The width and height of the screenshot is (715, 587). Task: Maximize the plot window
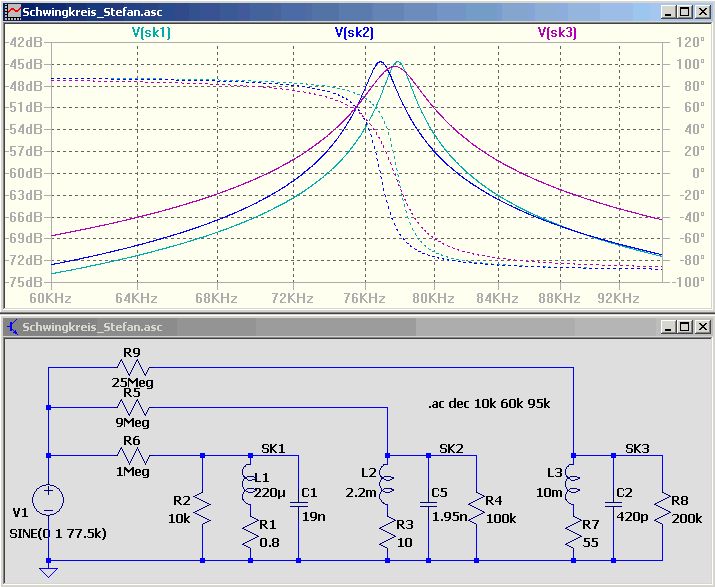pos(684,12)
